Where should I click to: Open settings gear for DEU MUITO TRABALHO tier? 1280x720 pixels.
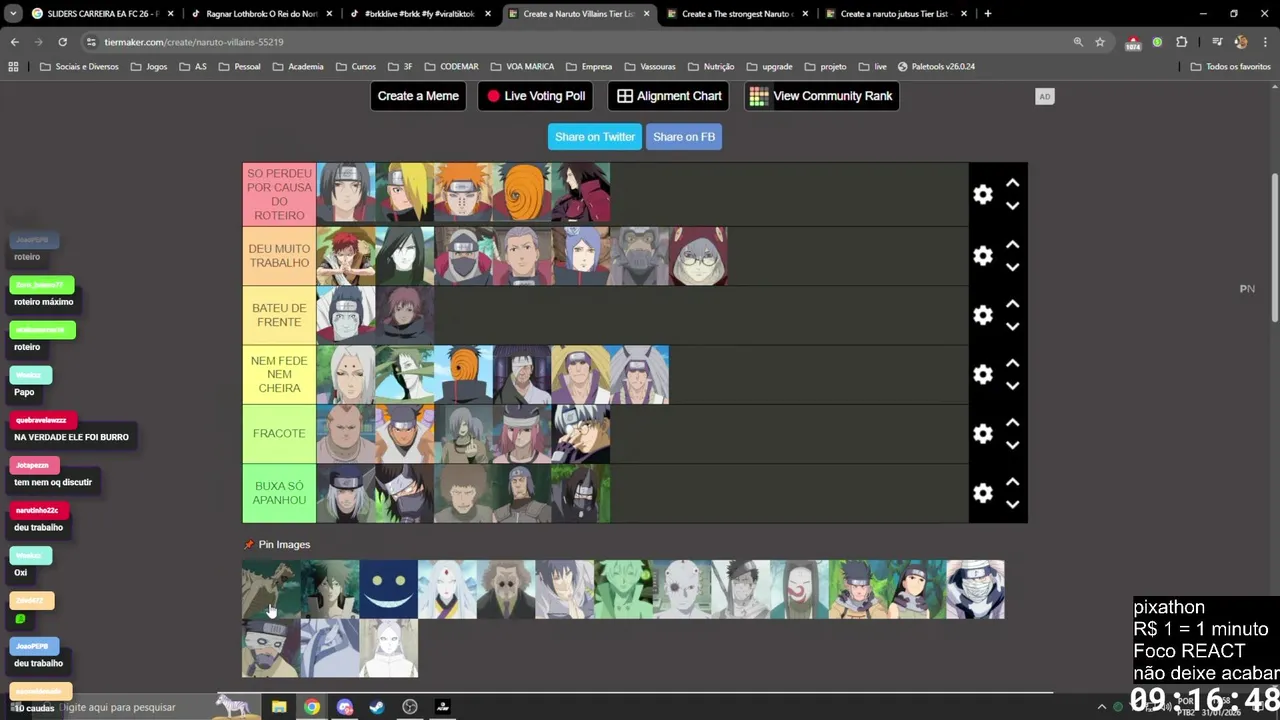click(x=983, y=256)
